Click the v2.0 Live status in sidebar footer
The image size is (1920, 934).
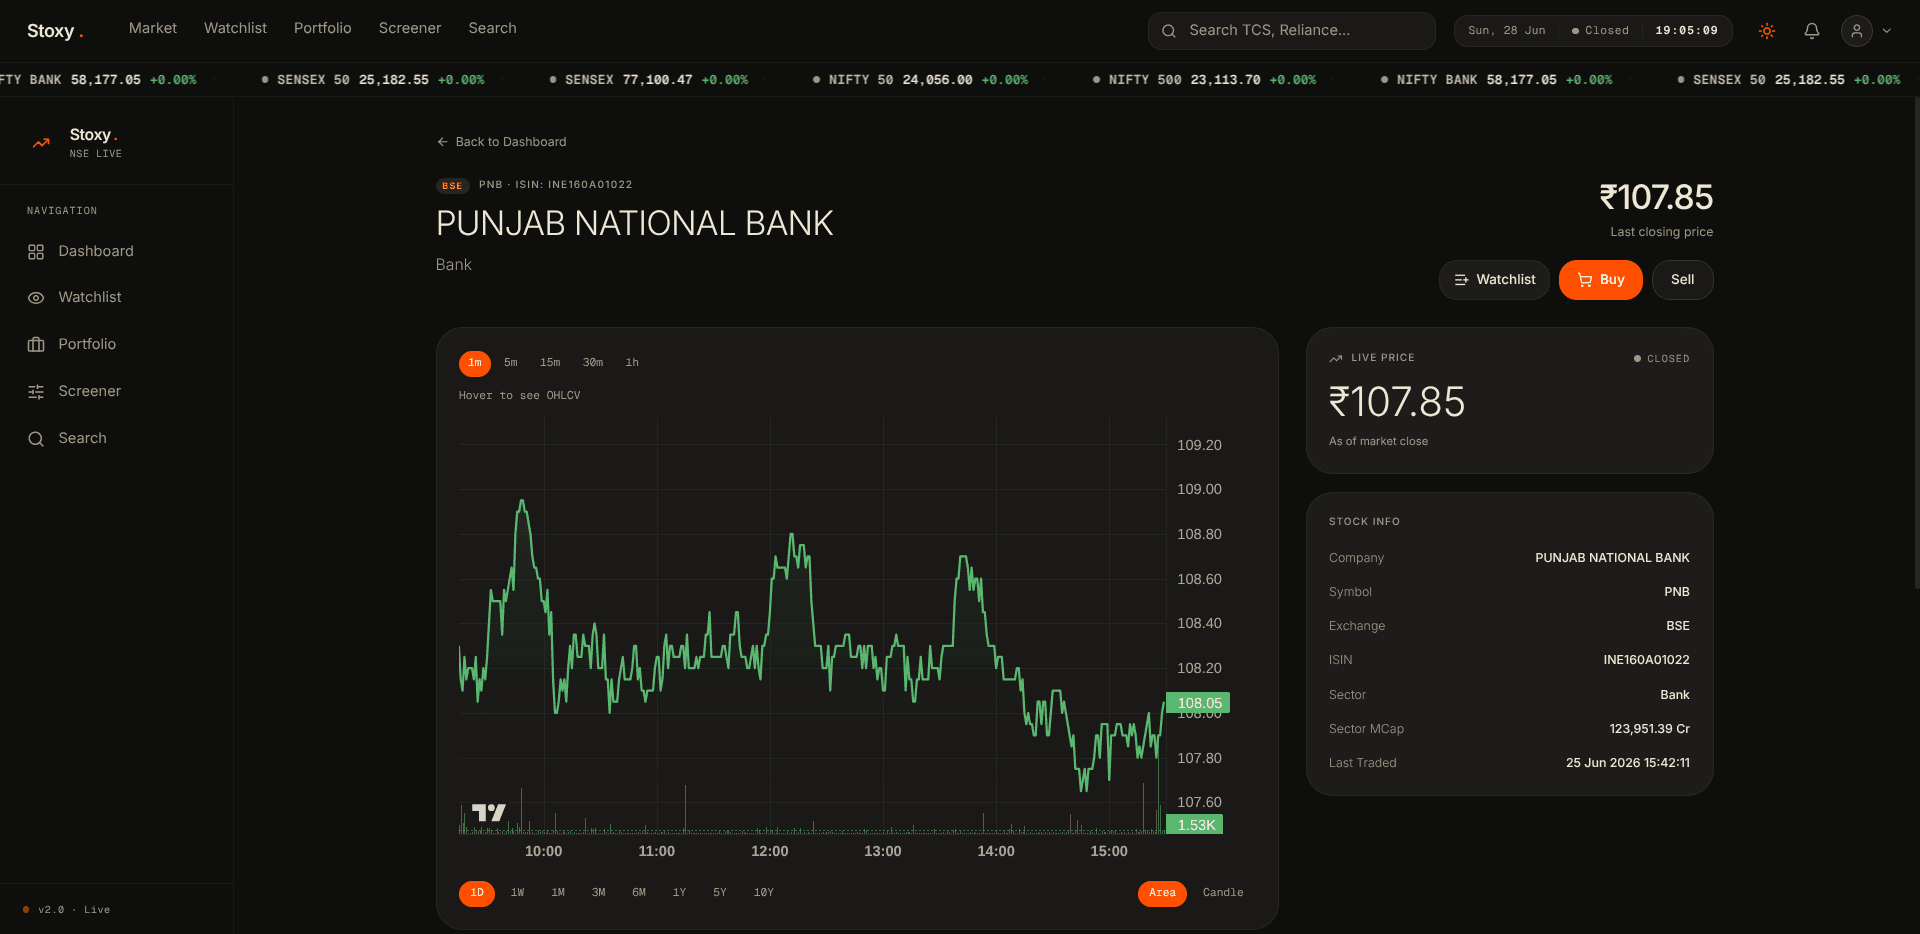67,910
